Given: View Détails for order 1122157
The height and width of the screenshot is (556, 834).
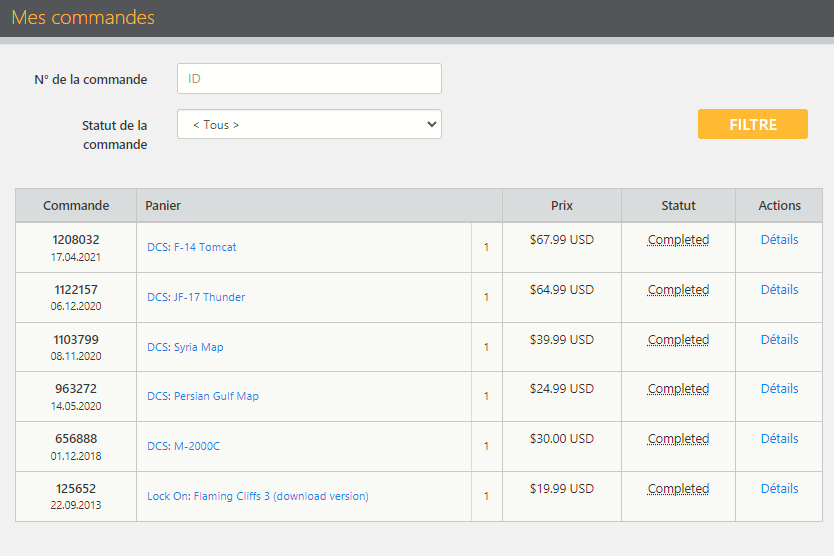Looking at the screenshot, I should click(x=779, y=289).
